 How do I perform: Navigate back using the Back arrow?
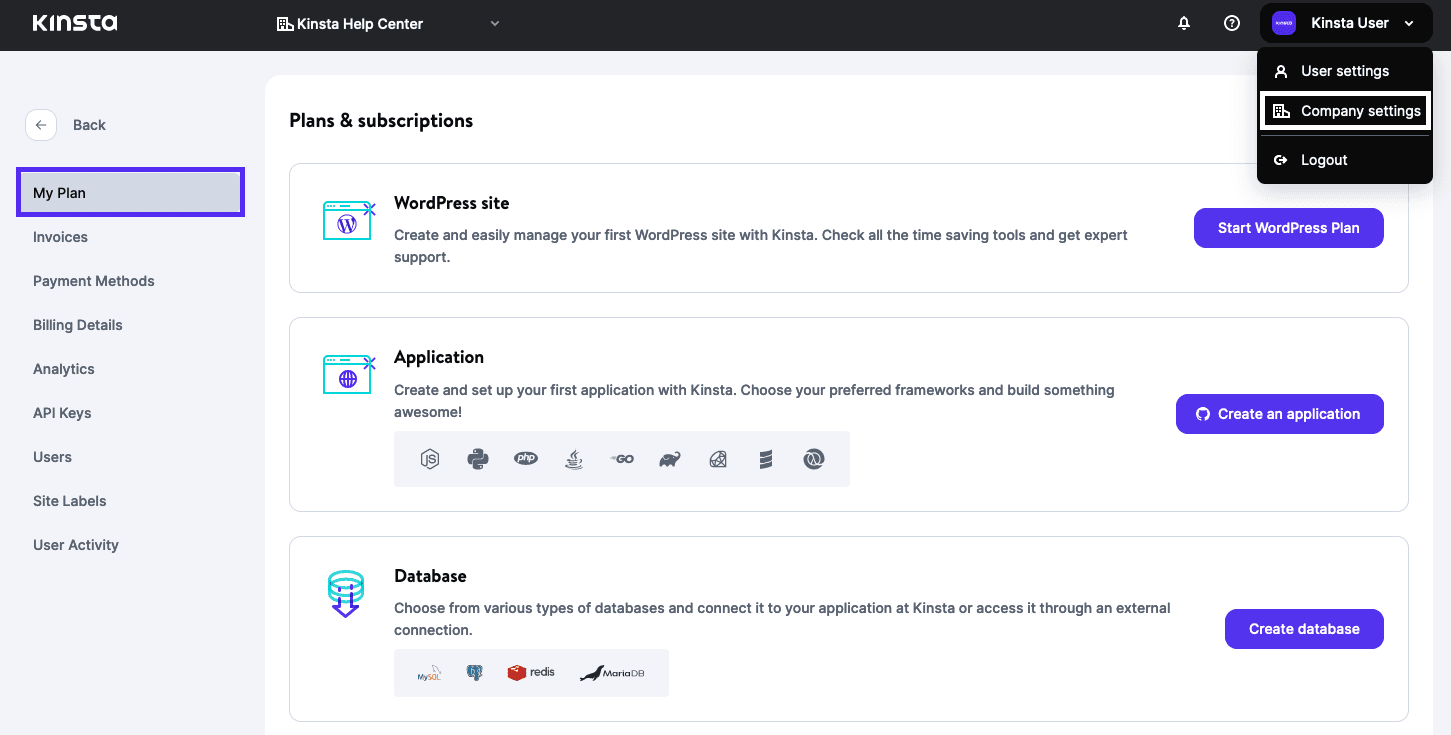pos(41,124)
